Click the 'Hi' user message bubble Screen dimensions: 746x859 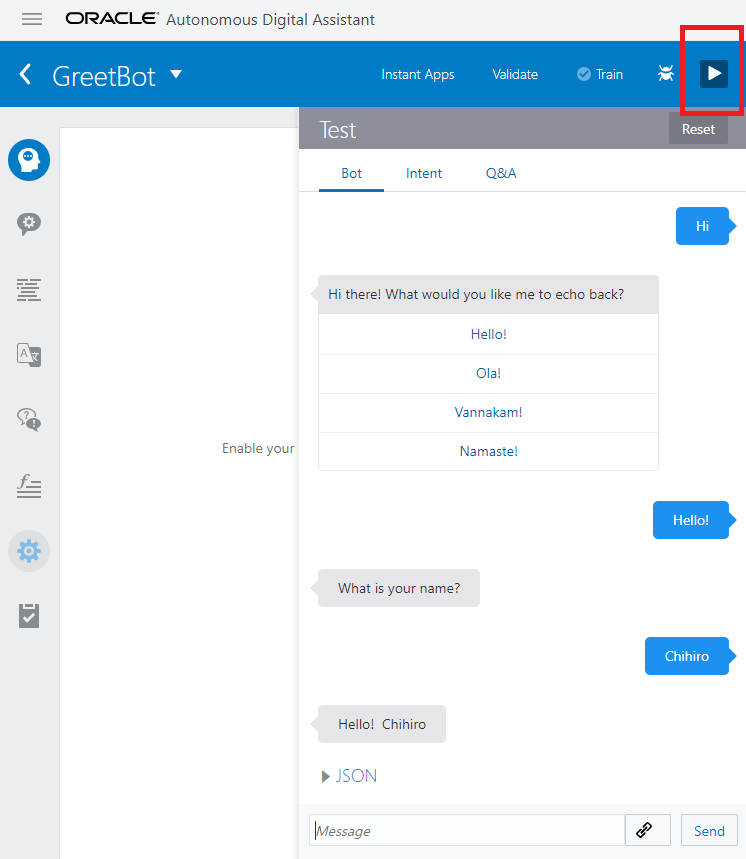(x=703, y=226)
